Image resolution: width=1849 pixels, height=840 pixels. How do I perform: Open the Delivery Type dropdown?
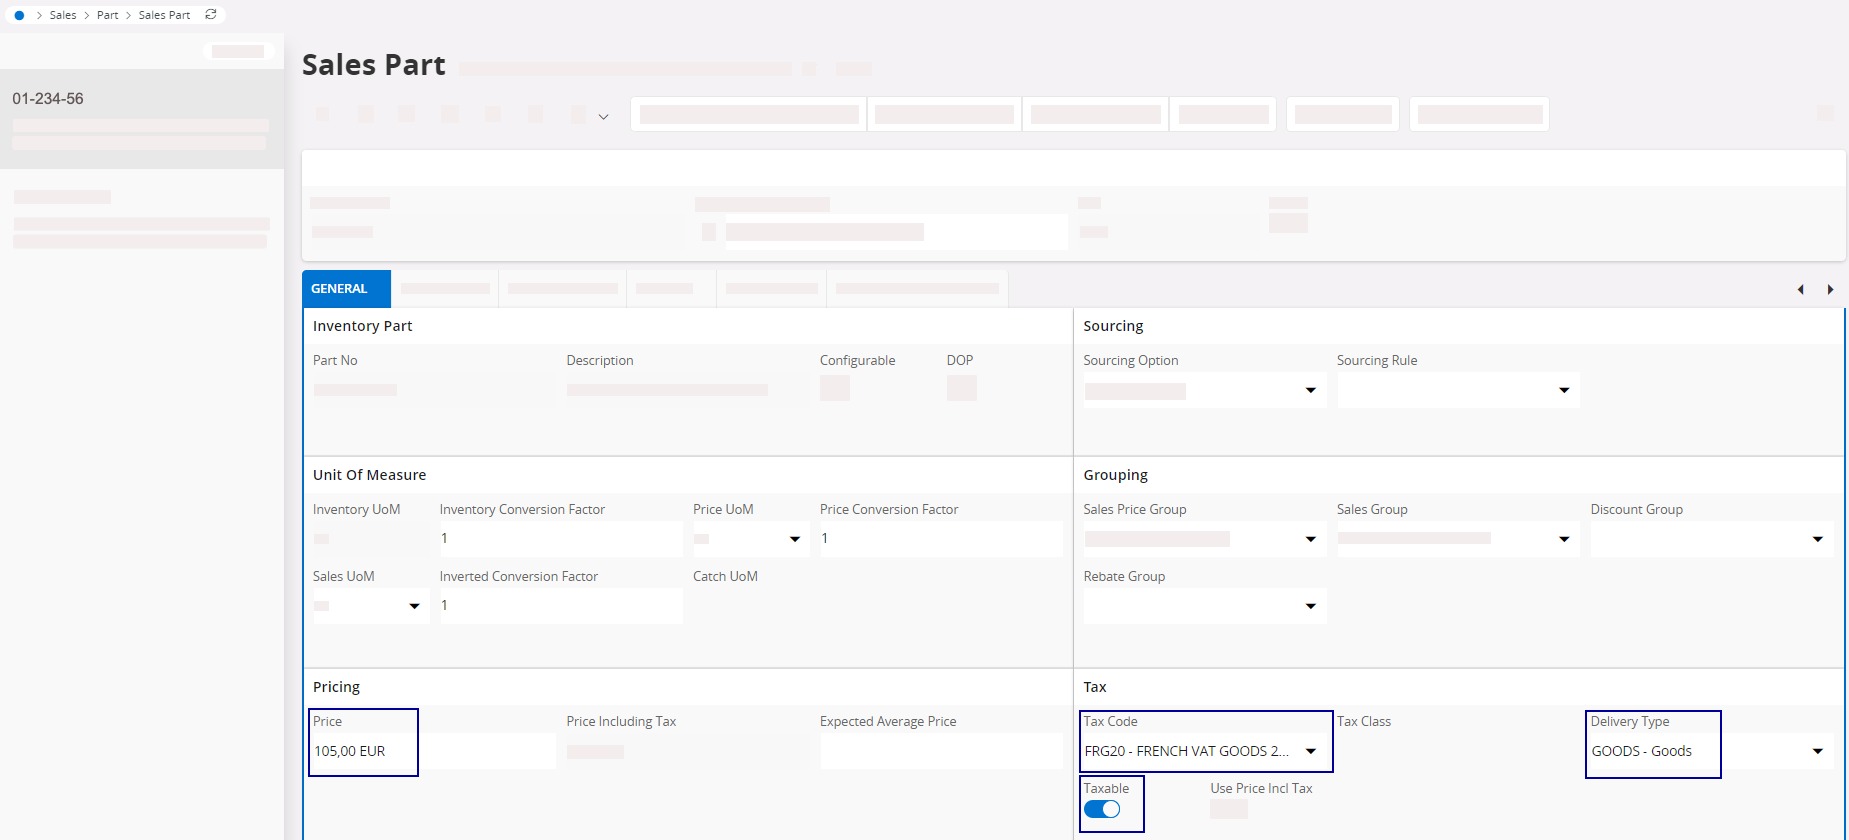(x=1817, y=751)
